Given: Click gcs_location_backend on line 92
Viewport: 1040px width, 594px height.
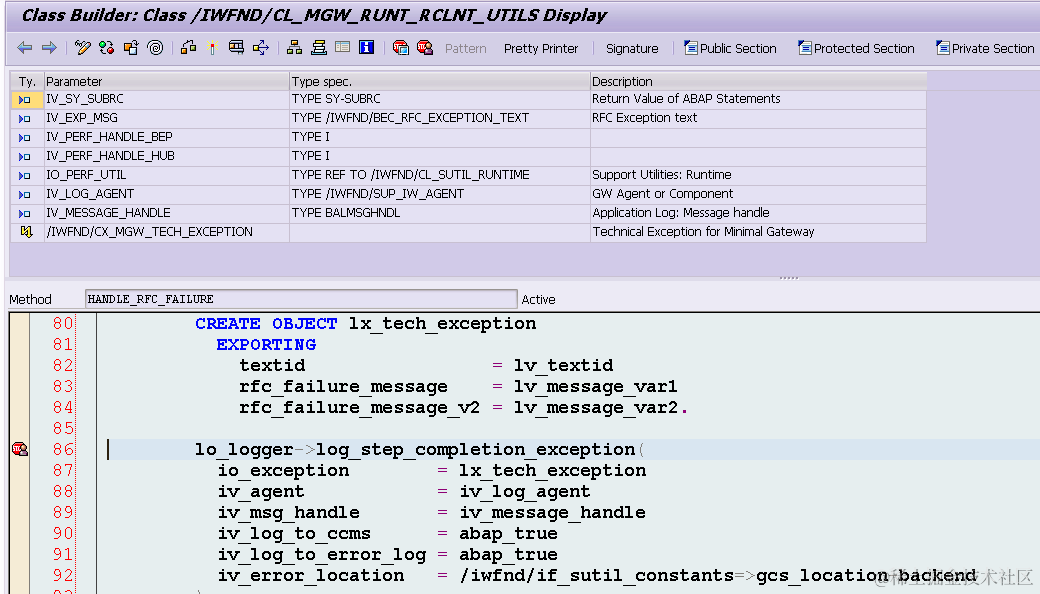Looking at the screenshot, I should pos(866,575).
